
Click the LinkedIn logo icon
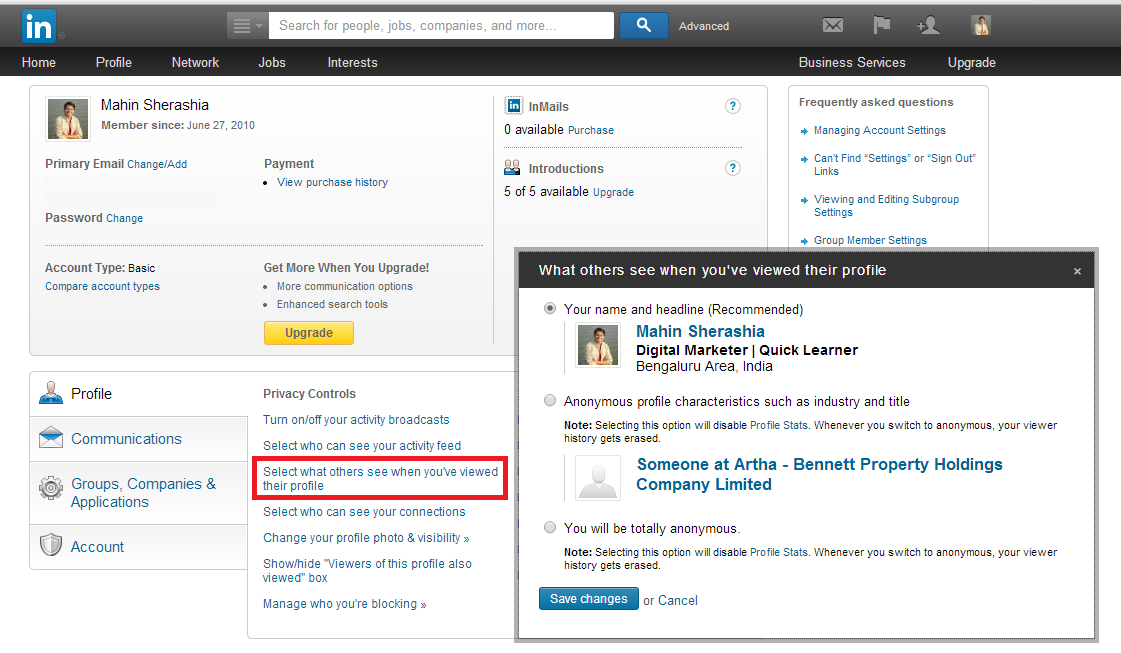[39, 26]
